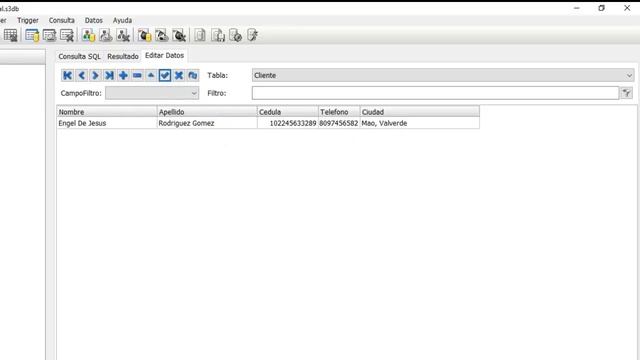Open the Consulta menu
The image size is (640, 360).
click(62, 20)
